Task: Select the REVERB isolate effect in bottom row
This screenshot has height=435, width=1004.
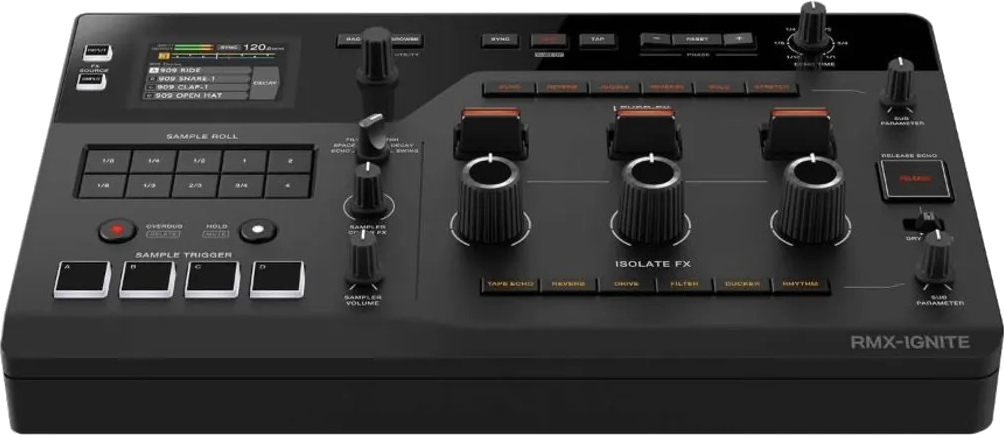Action: pos(569,284)
